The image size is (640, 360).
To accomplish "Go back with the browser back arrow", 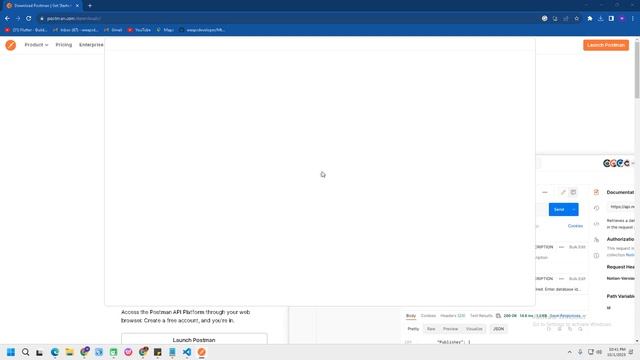I will click(x=7, y=18).
